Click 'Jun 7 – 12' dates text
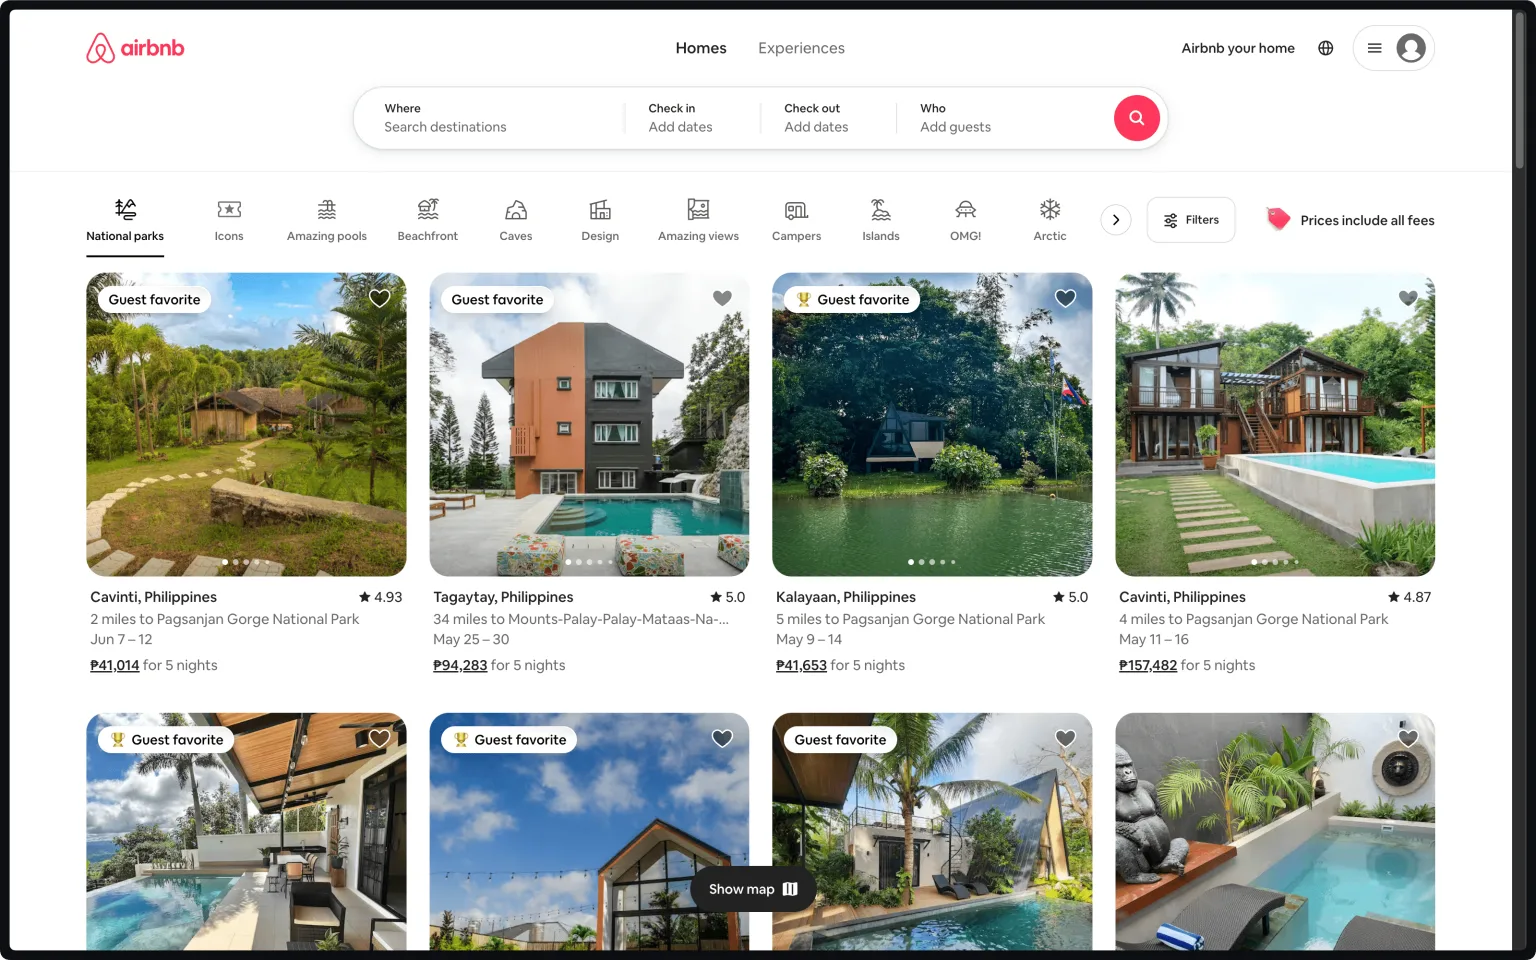The height and width of the screenshot is (960, 1536). (121, 639)
